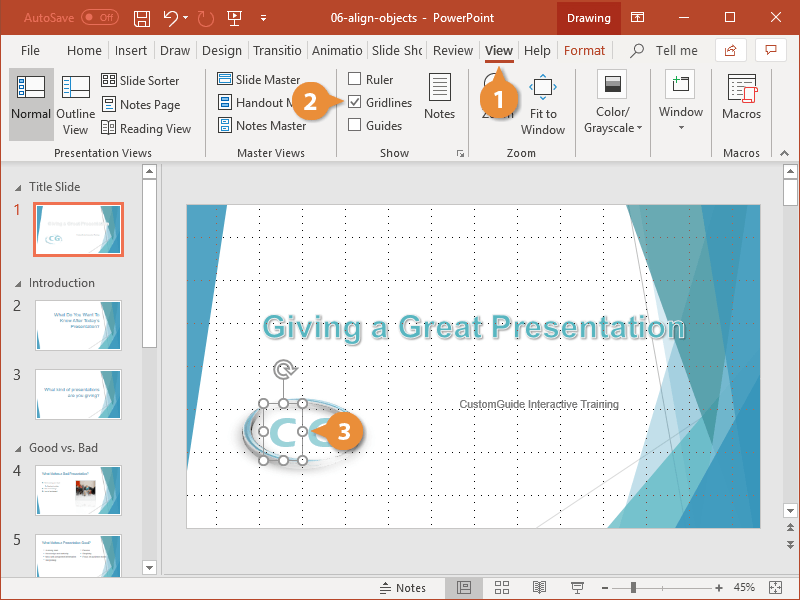The height and width of the screenshot is (600, 800).
Task: Start Slide Show from Quick Access toolbar
Action: 233,17
